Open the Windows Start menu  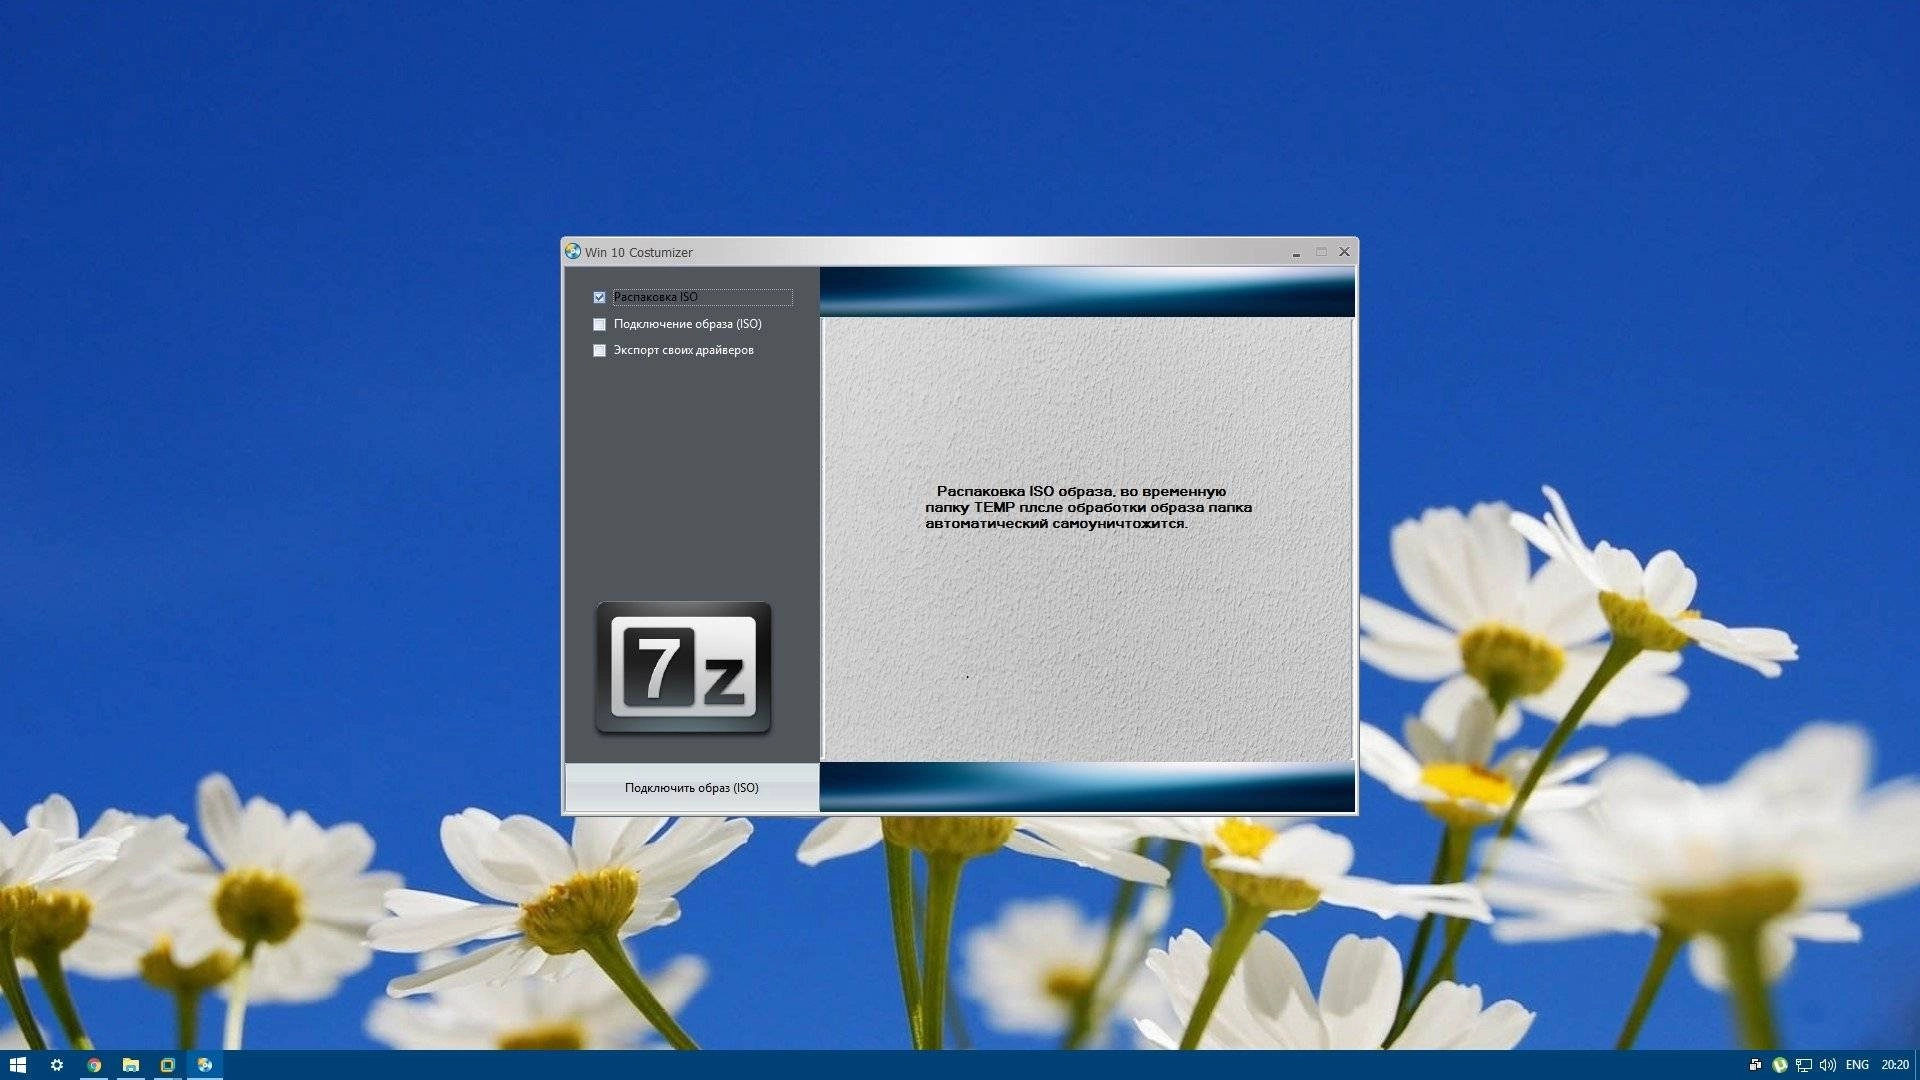[17, 1065]
